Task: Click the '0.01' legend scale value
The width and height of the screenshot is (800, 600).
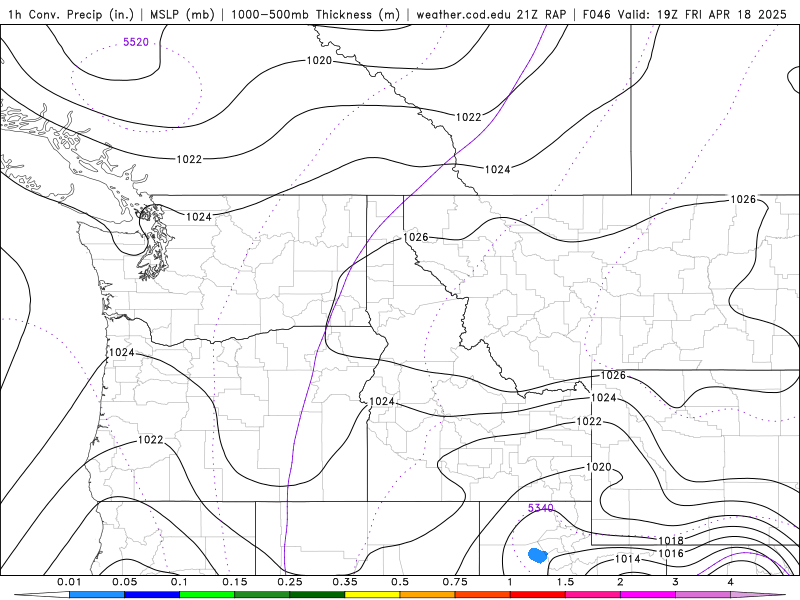Action: point(69,582)
